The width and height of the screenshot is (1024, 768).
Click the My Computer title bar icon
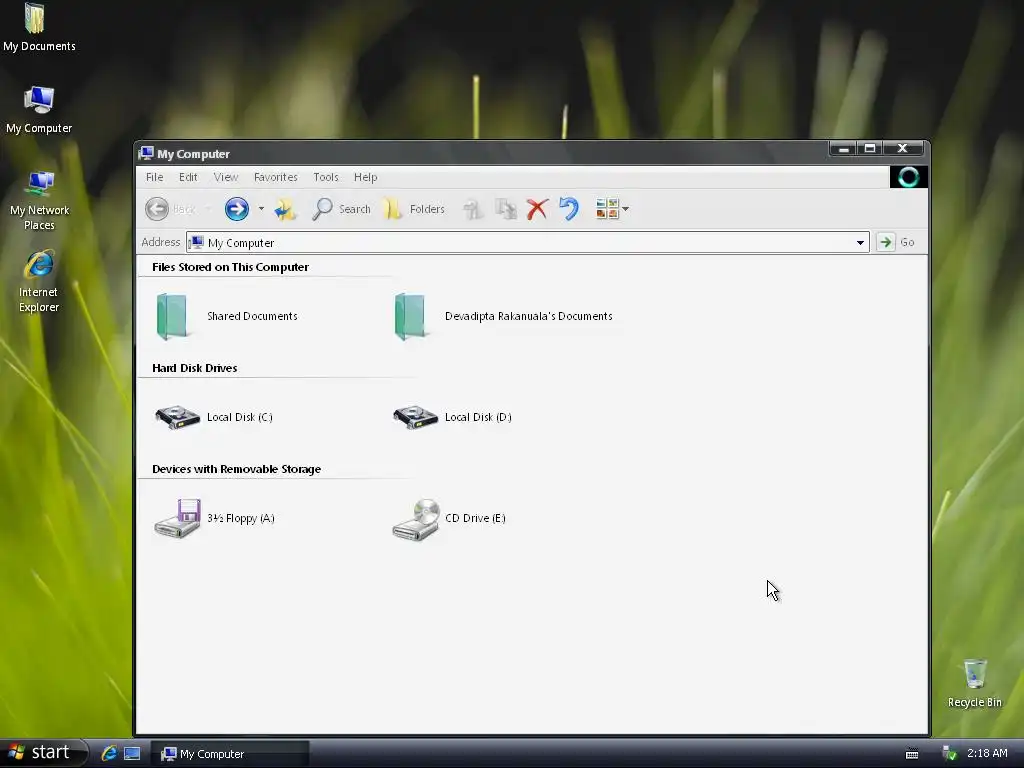click(146, 153)
